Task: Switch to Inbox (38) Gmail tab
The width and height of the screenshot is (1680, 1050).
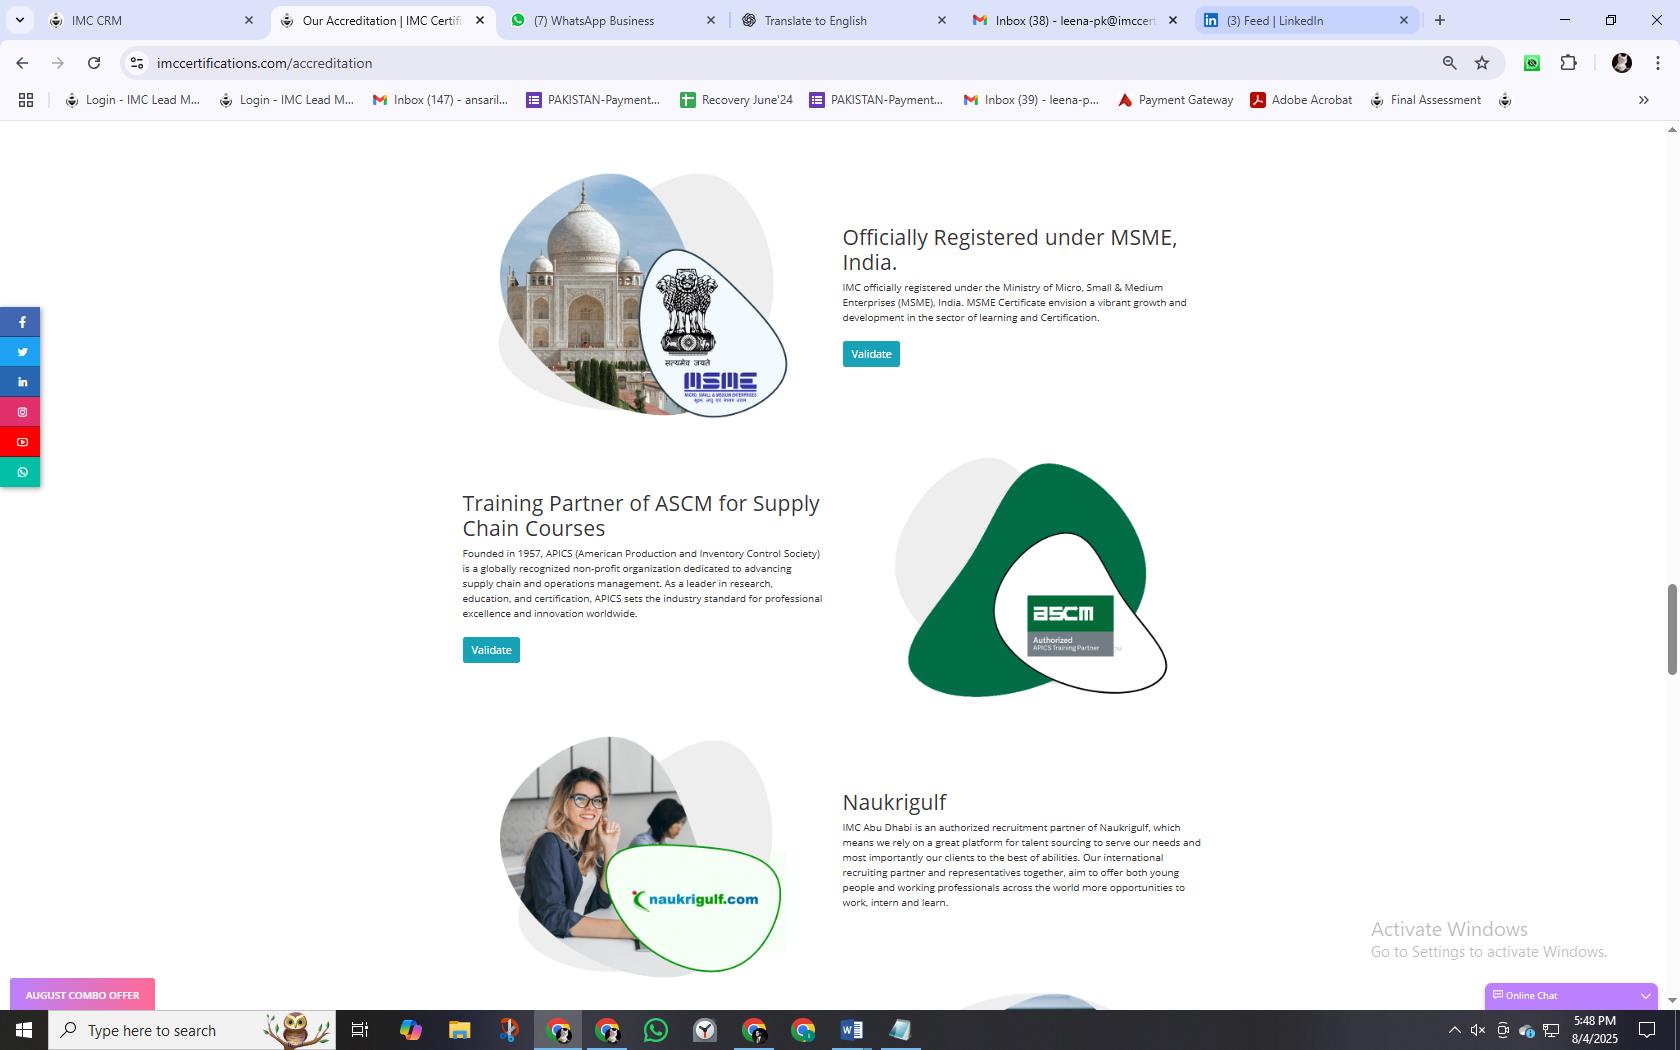Action: tap(1075, 20)
